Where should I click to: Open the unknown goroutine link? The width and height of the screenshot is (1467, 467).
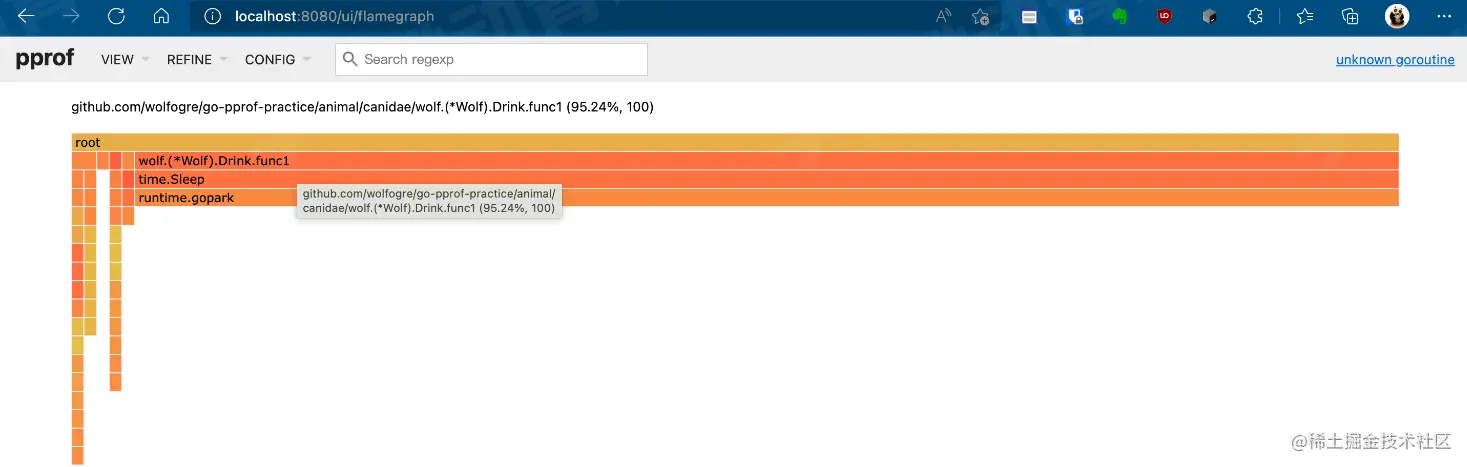(1395, 60)
